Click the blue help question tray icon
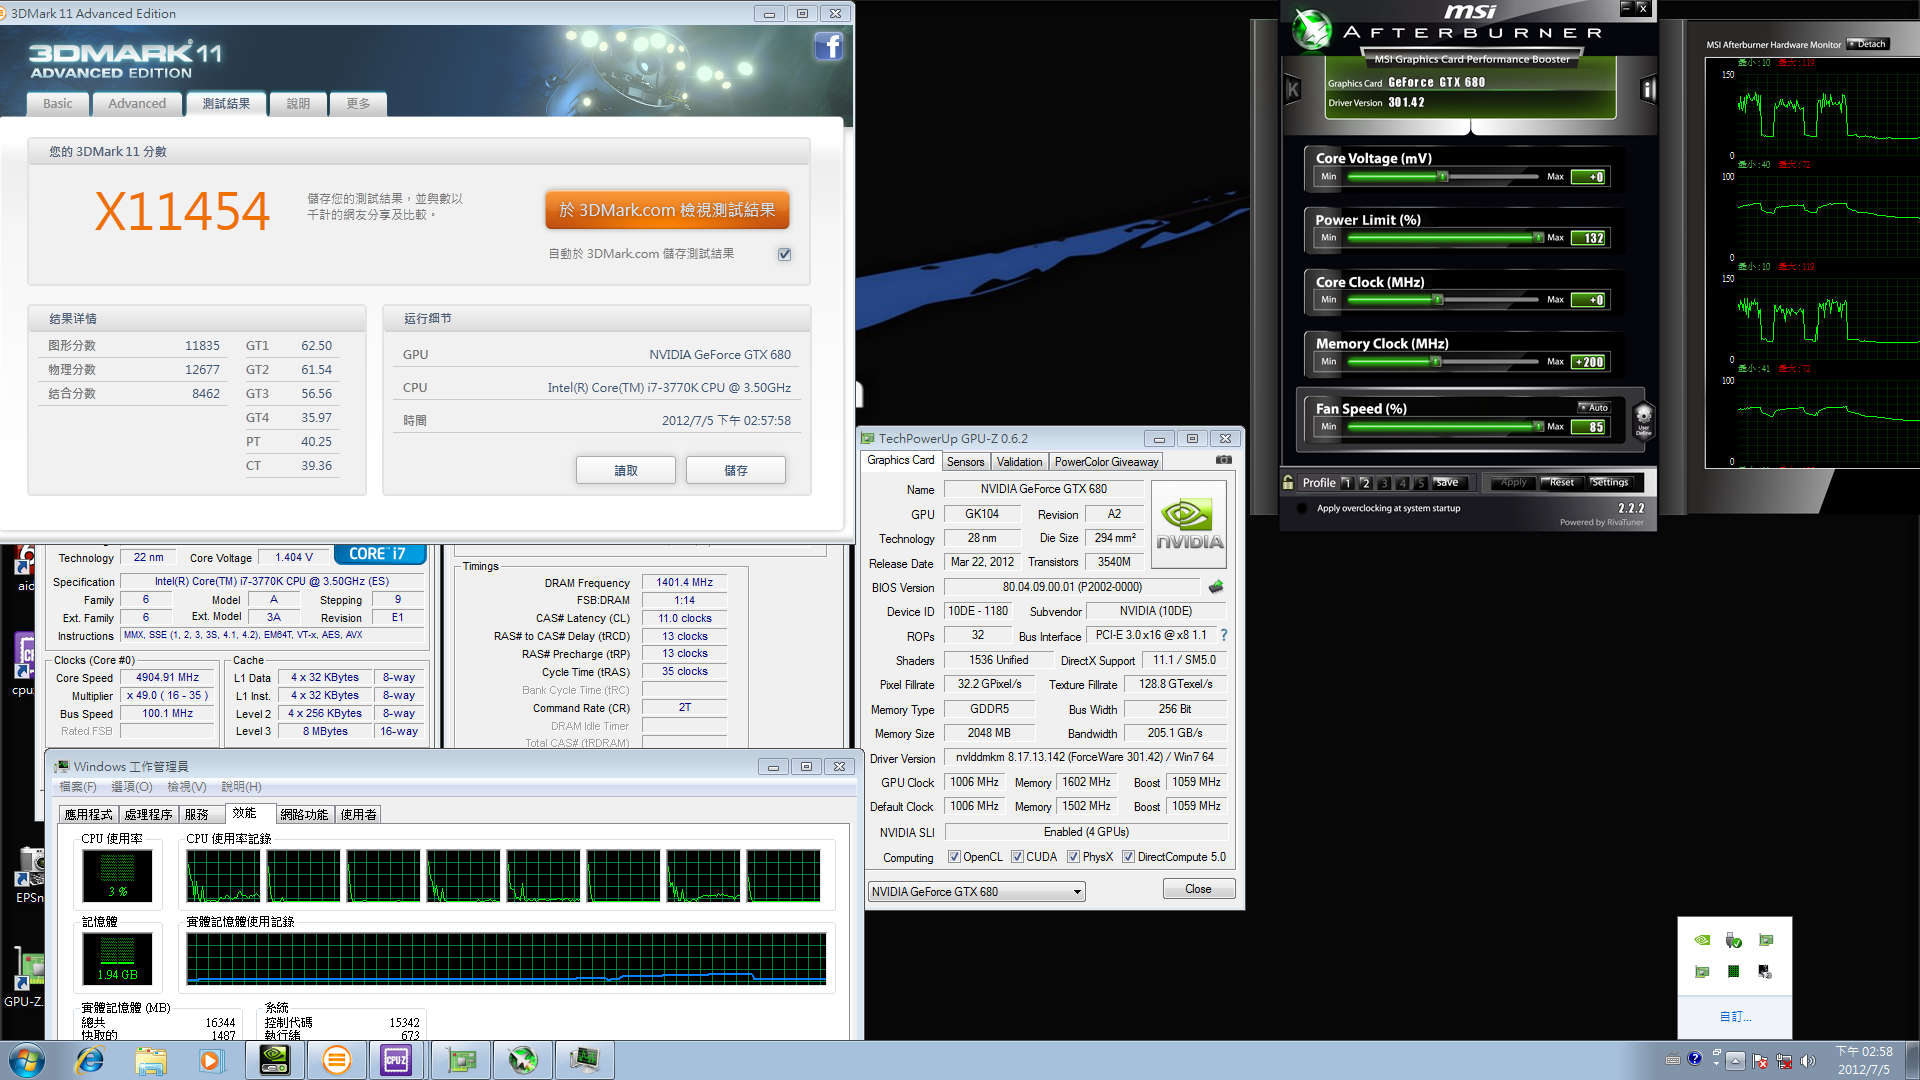 click(1694, 1059)
